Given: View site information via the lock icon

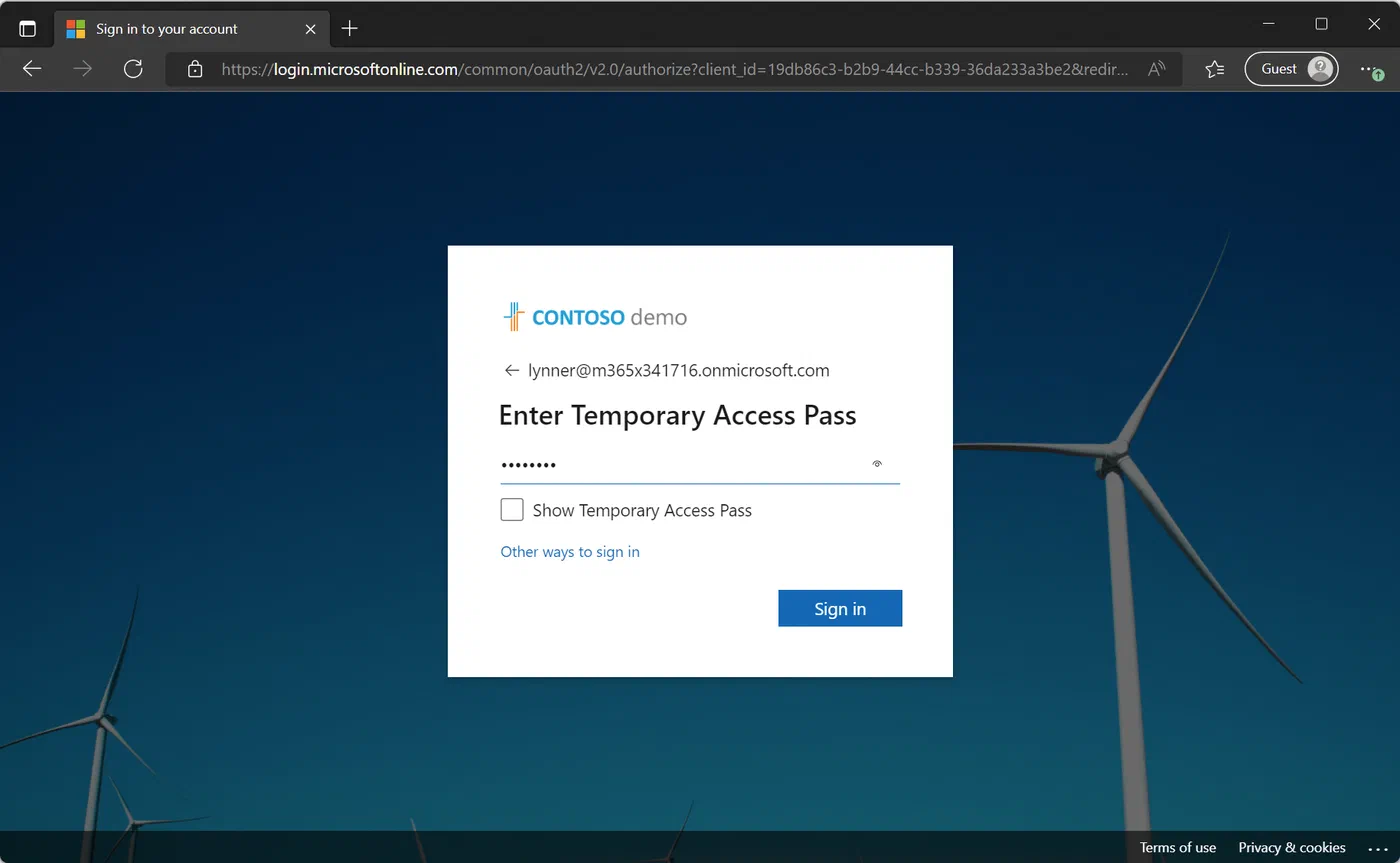Looking at the screenshot, I should (x=195, y=69).
